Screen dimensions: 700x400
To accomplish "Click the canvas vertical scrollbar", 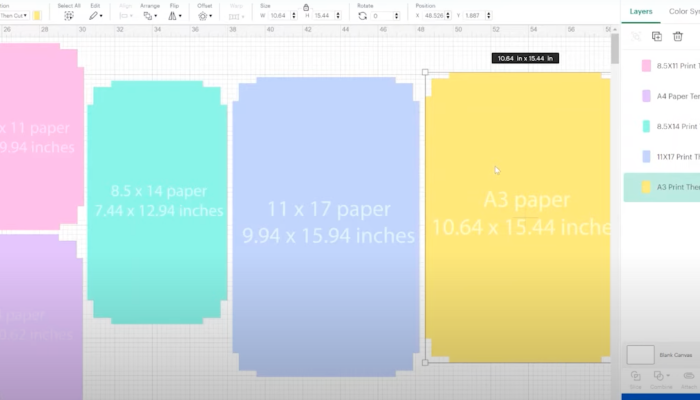I will (615, 48).
